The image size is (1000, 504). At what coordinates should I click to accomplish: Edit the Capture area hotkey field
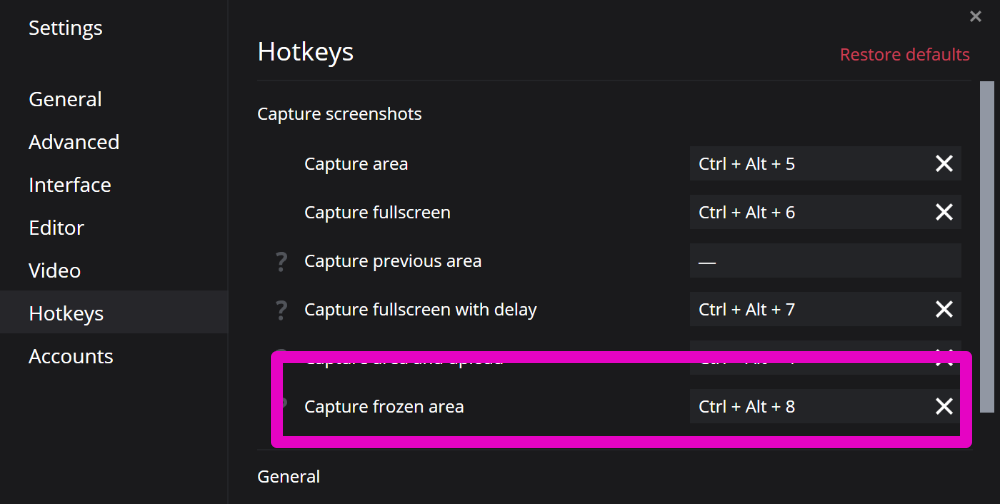(805, 163)
